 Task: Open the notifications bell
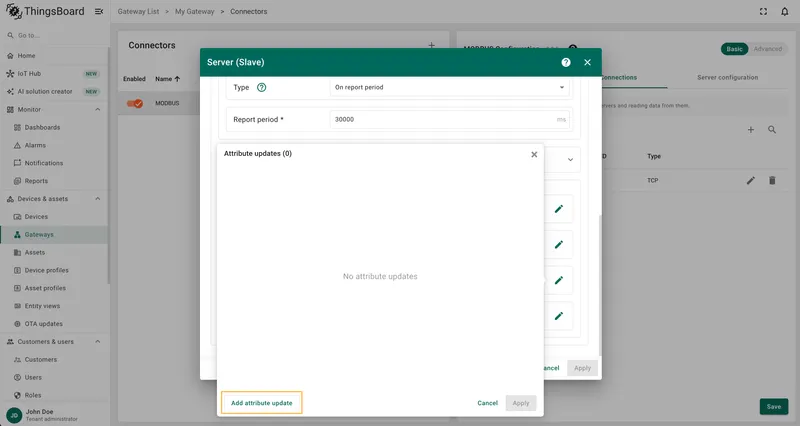click(x=785, y=11)
